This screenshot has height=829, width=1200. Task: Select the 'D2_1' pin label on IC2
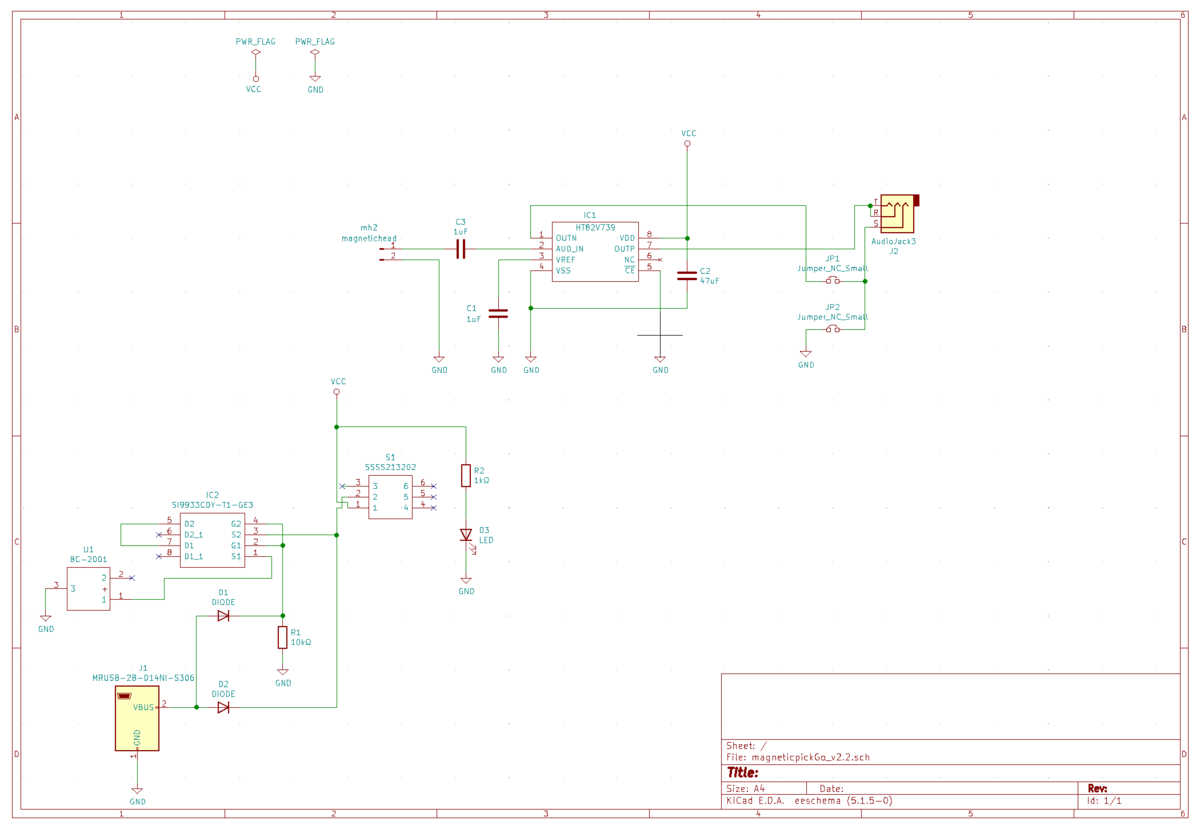pyautogui.click(x=194, y=535)
